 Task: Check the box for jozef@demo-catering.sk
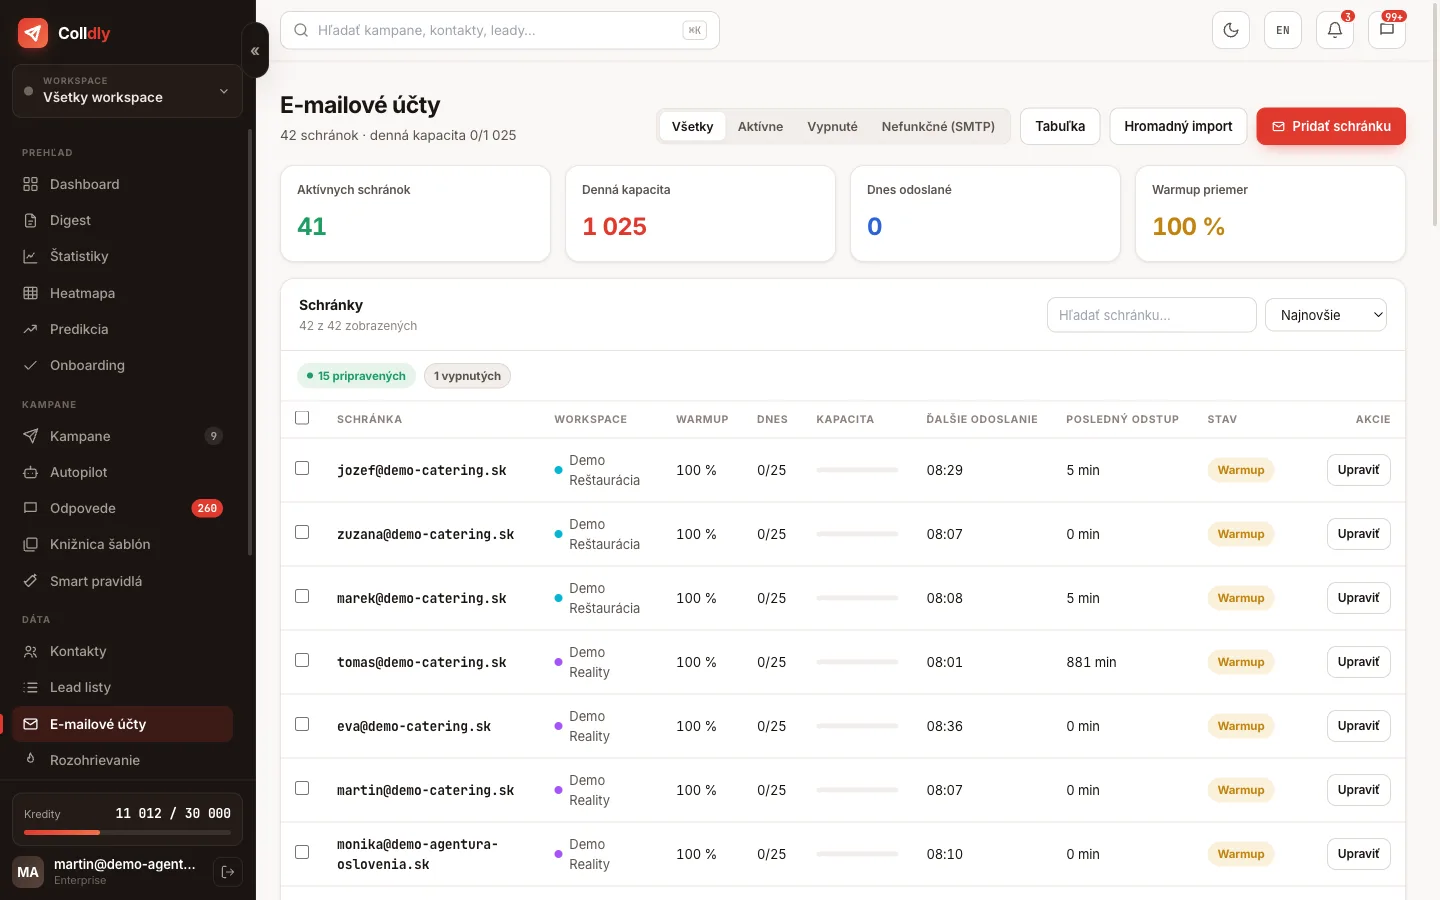click(x=302, y=468)
